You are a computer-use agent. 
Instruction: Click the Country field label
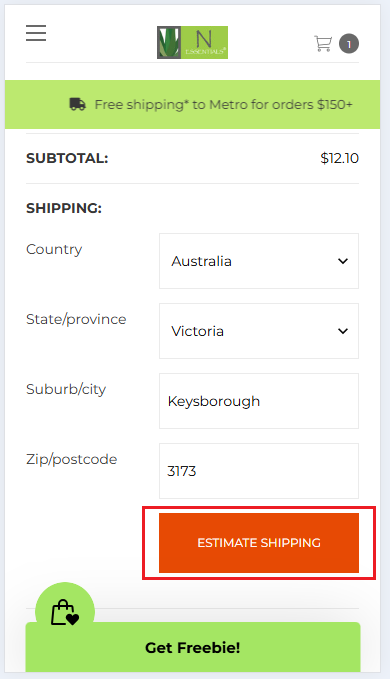click(54, 249)
